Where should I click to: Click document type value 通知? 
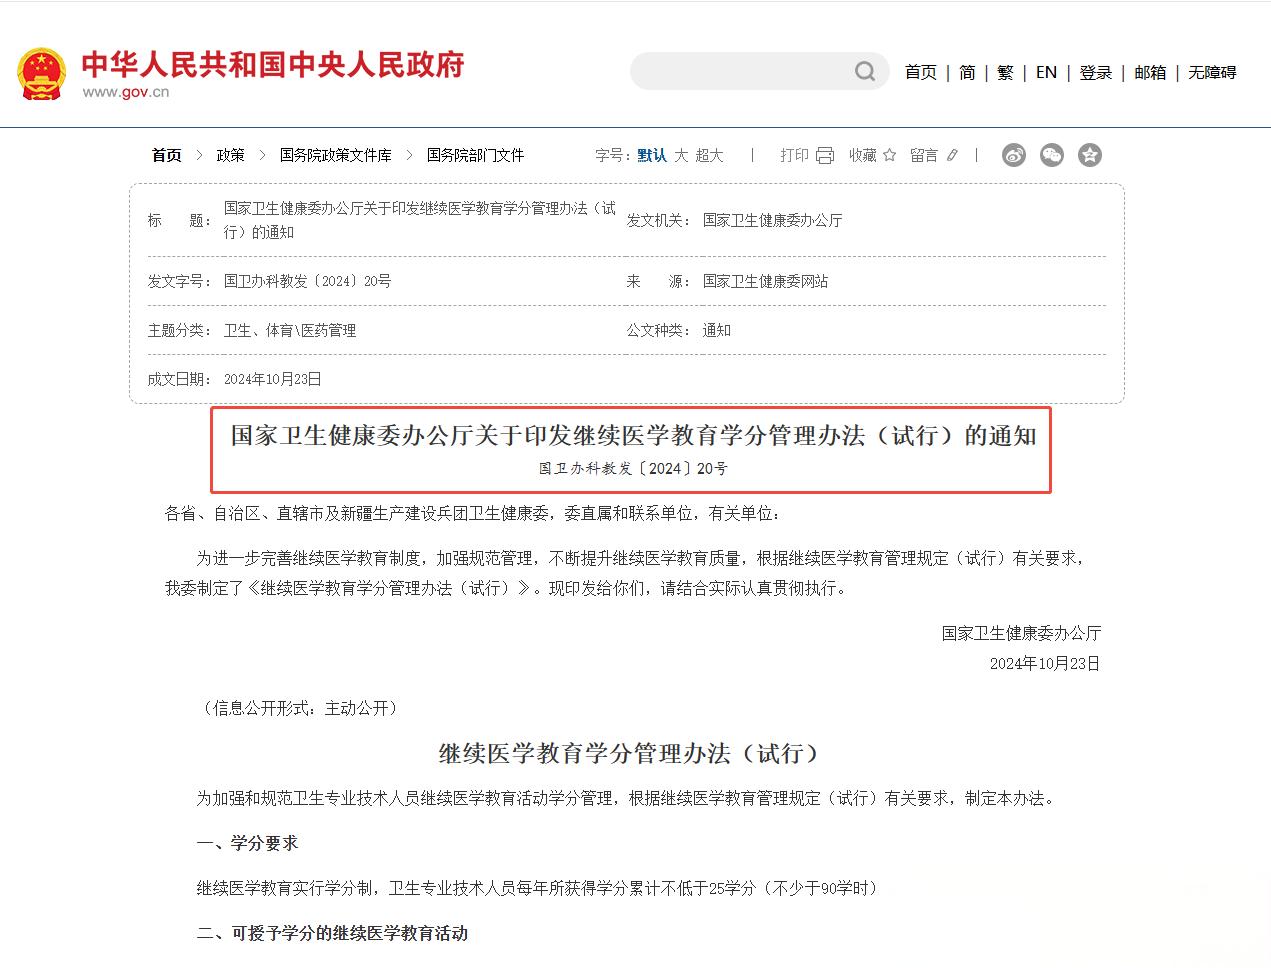point(717,330)
